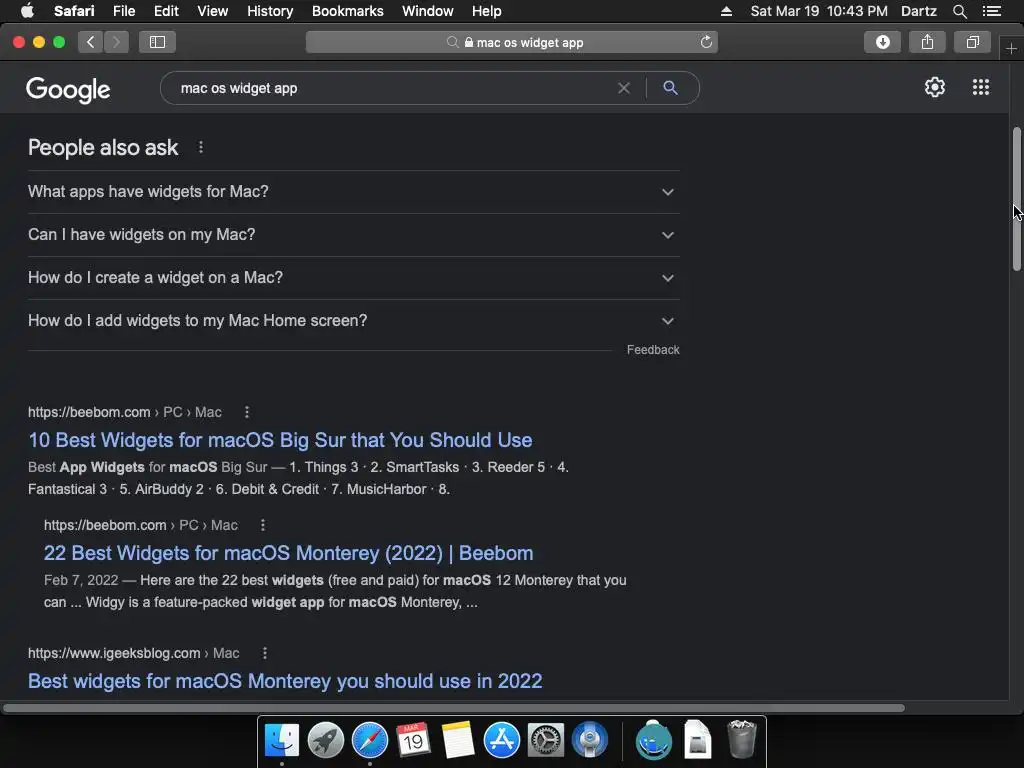The width and height of the screenshot is (1024, 768).
Task: Open Launchpad from the Dock
Action: coord(325,741)
